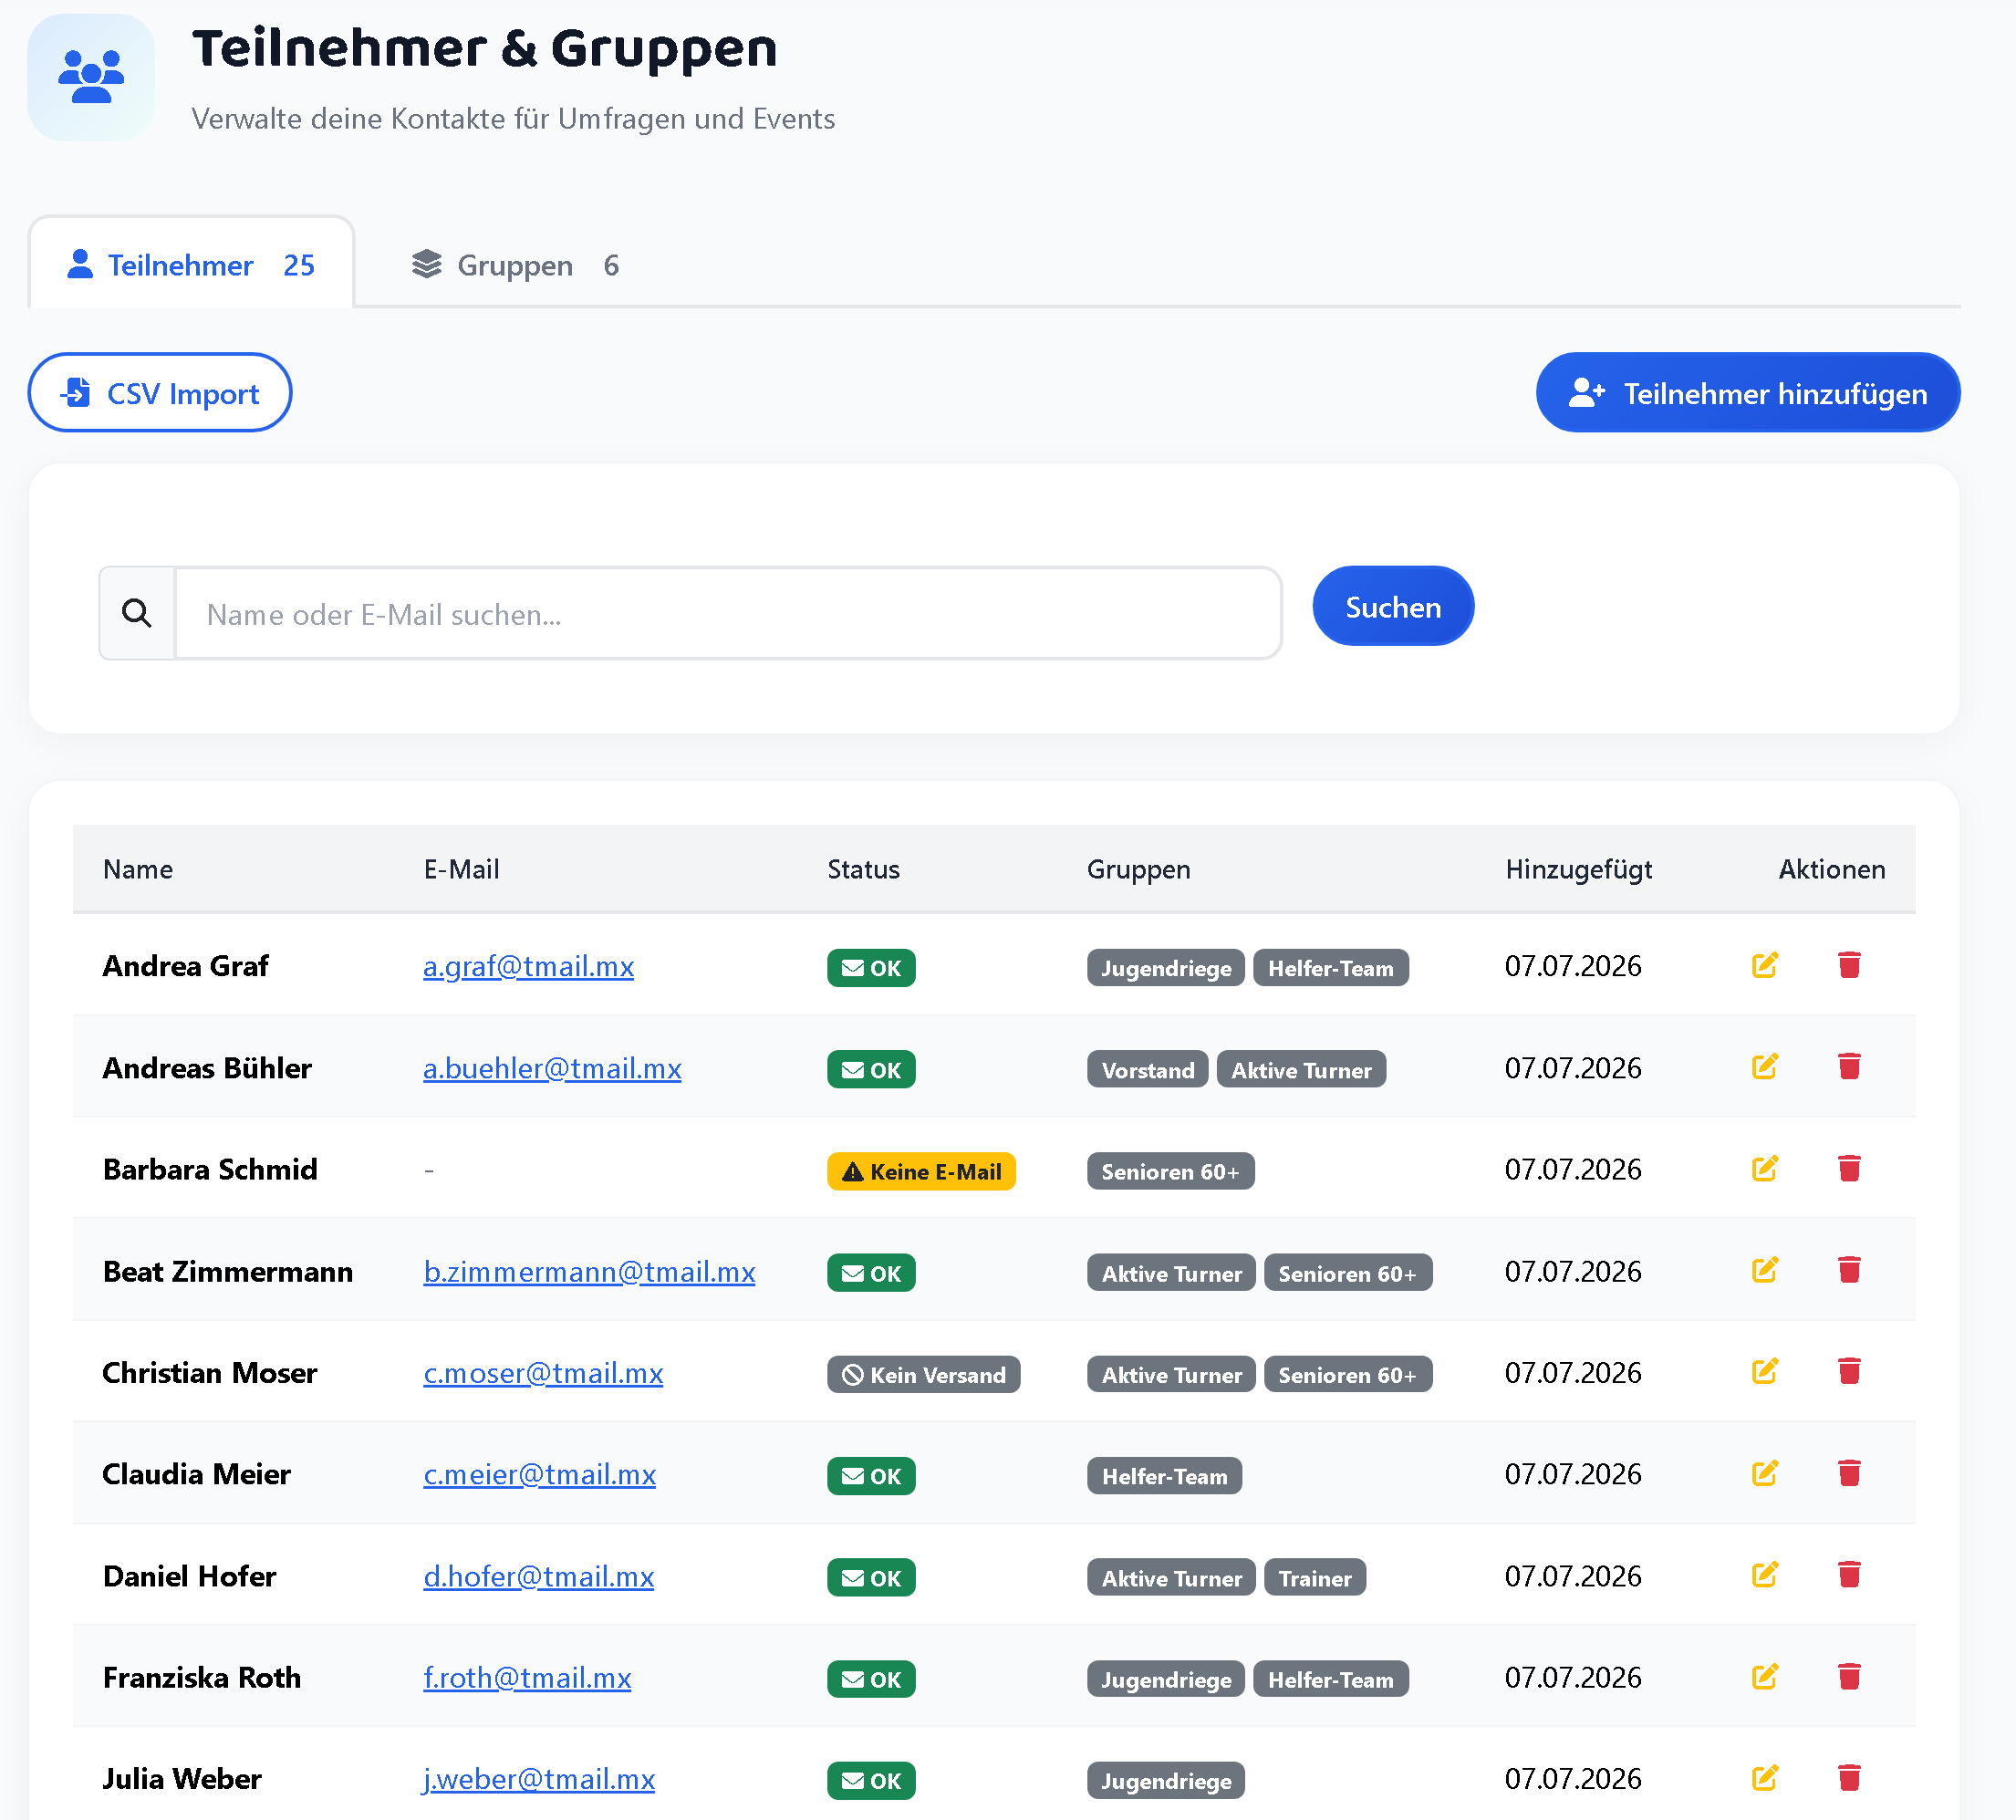Screen dimensions: 2016x1820
Task: Edit Beat Zimmermann's entry
Action: tap(1765, 1270)
